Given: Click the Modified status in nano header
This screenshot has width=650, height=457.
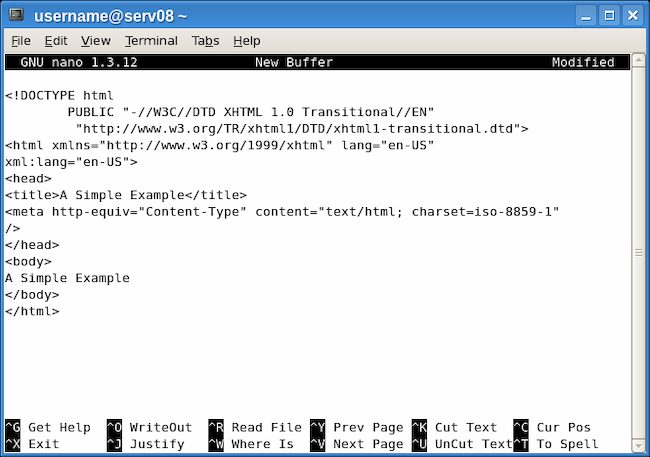Looking at the screenshot, I should pyautogui.click(x=582, y=62).
